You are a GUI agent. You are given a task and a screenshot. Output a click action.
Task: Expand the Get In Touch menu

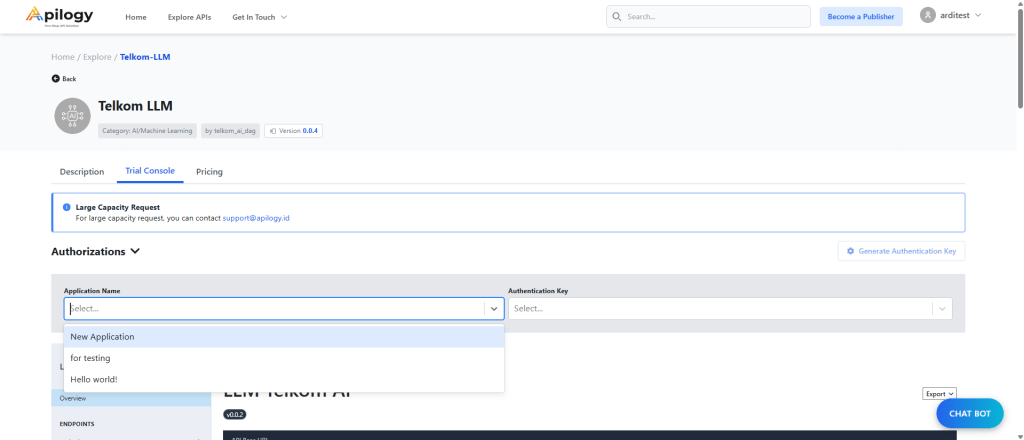click(x=259, y=17)
